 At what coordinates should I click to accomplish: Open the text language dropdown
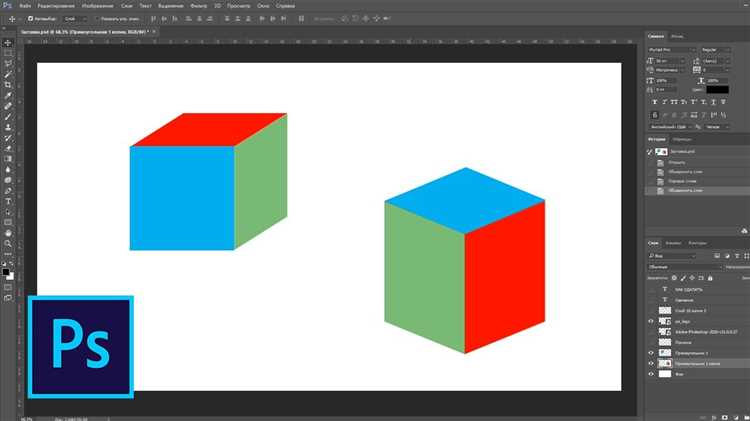click(x=670, y=127)
